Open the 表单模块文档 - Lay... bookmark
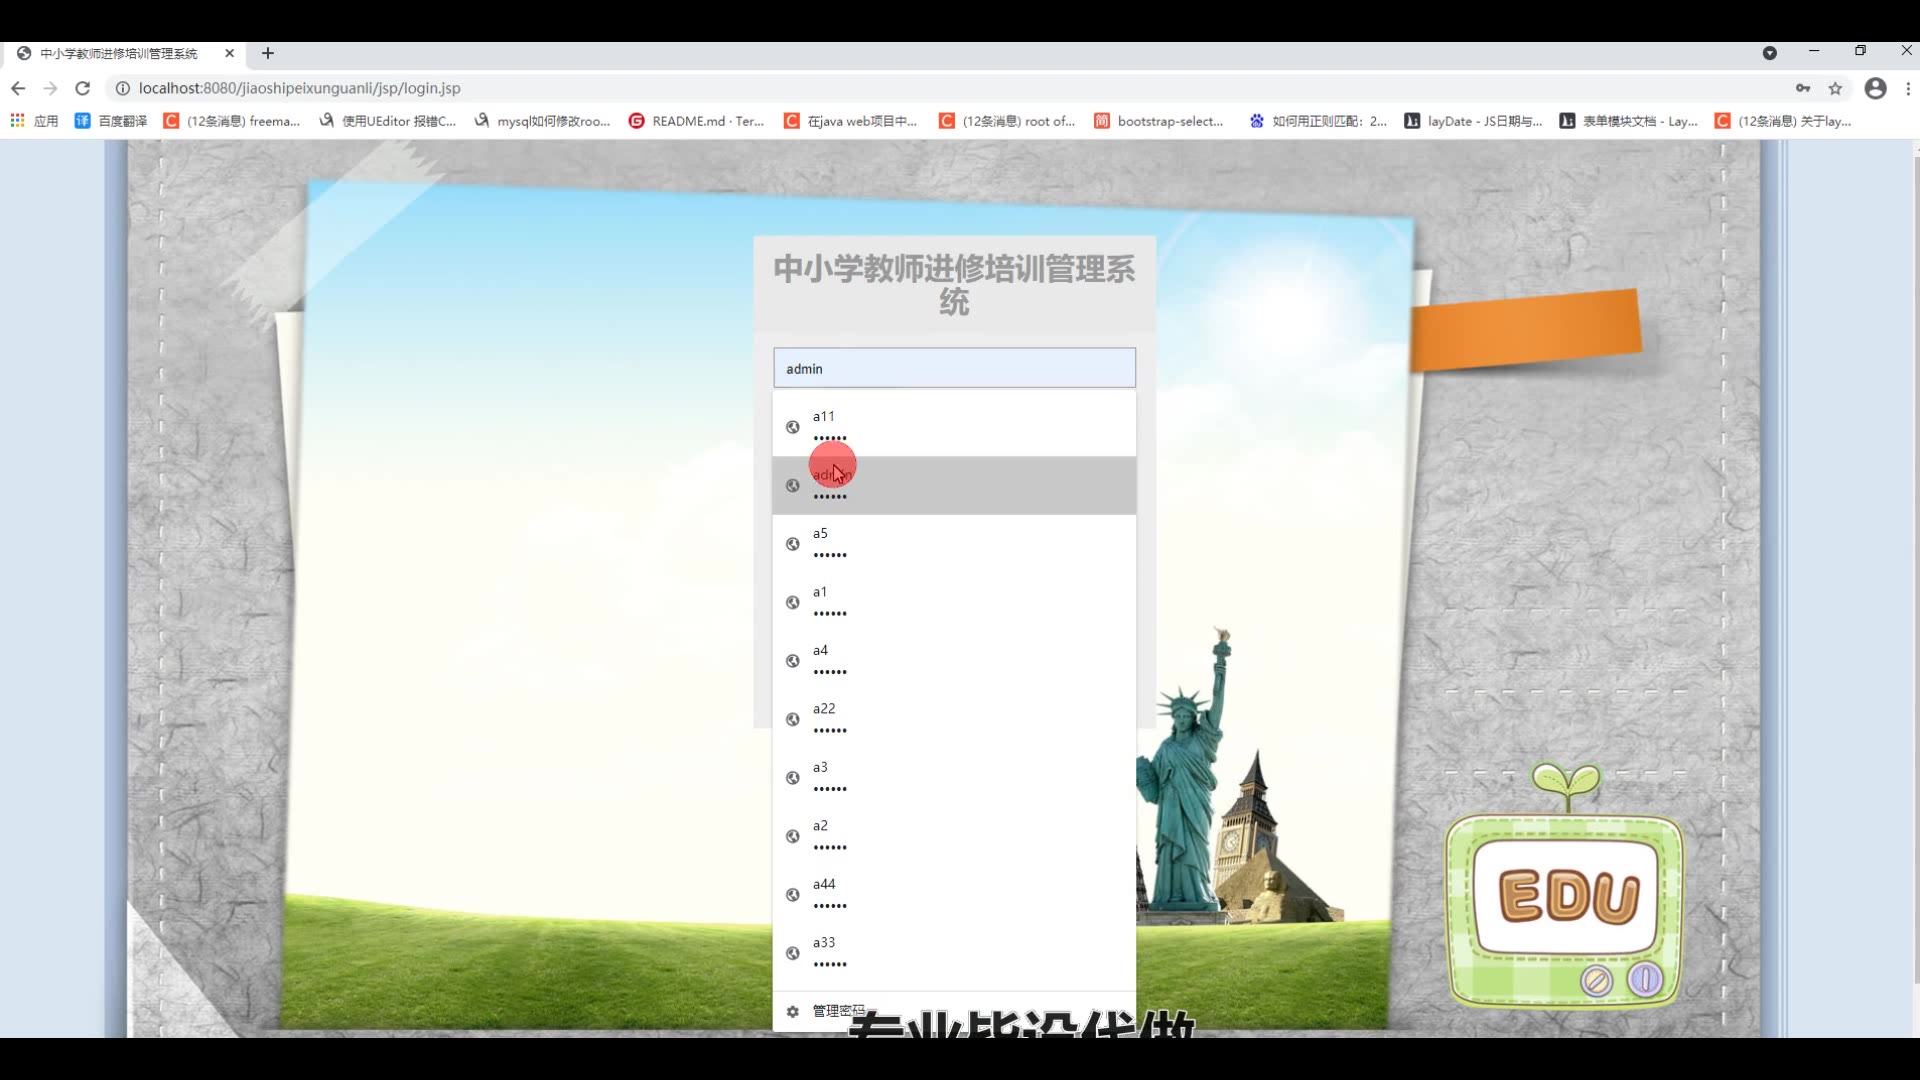1920x1080 pixels. (x=1629, y=121)
